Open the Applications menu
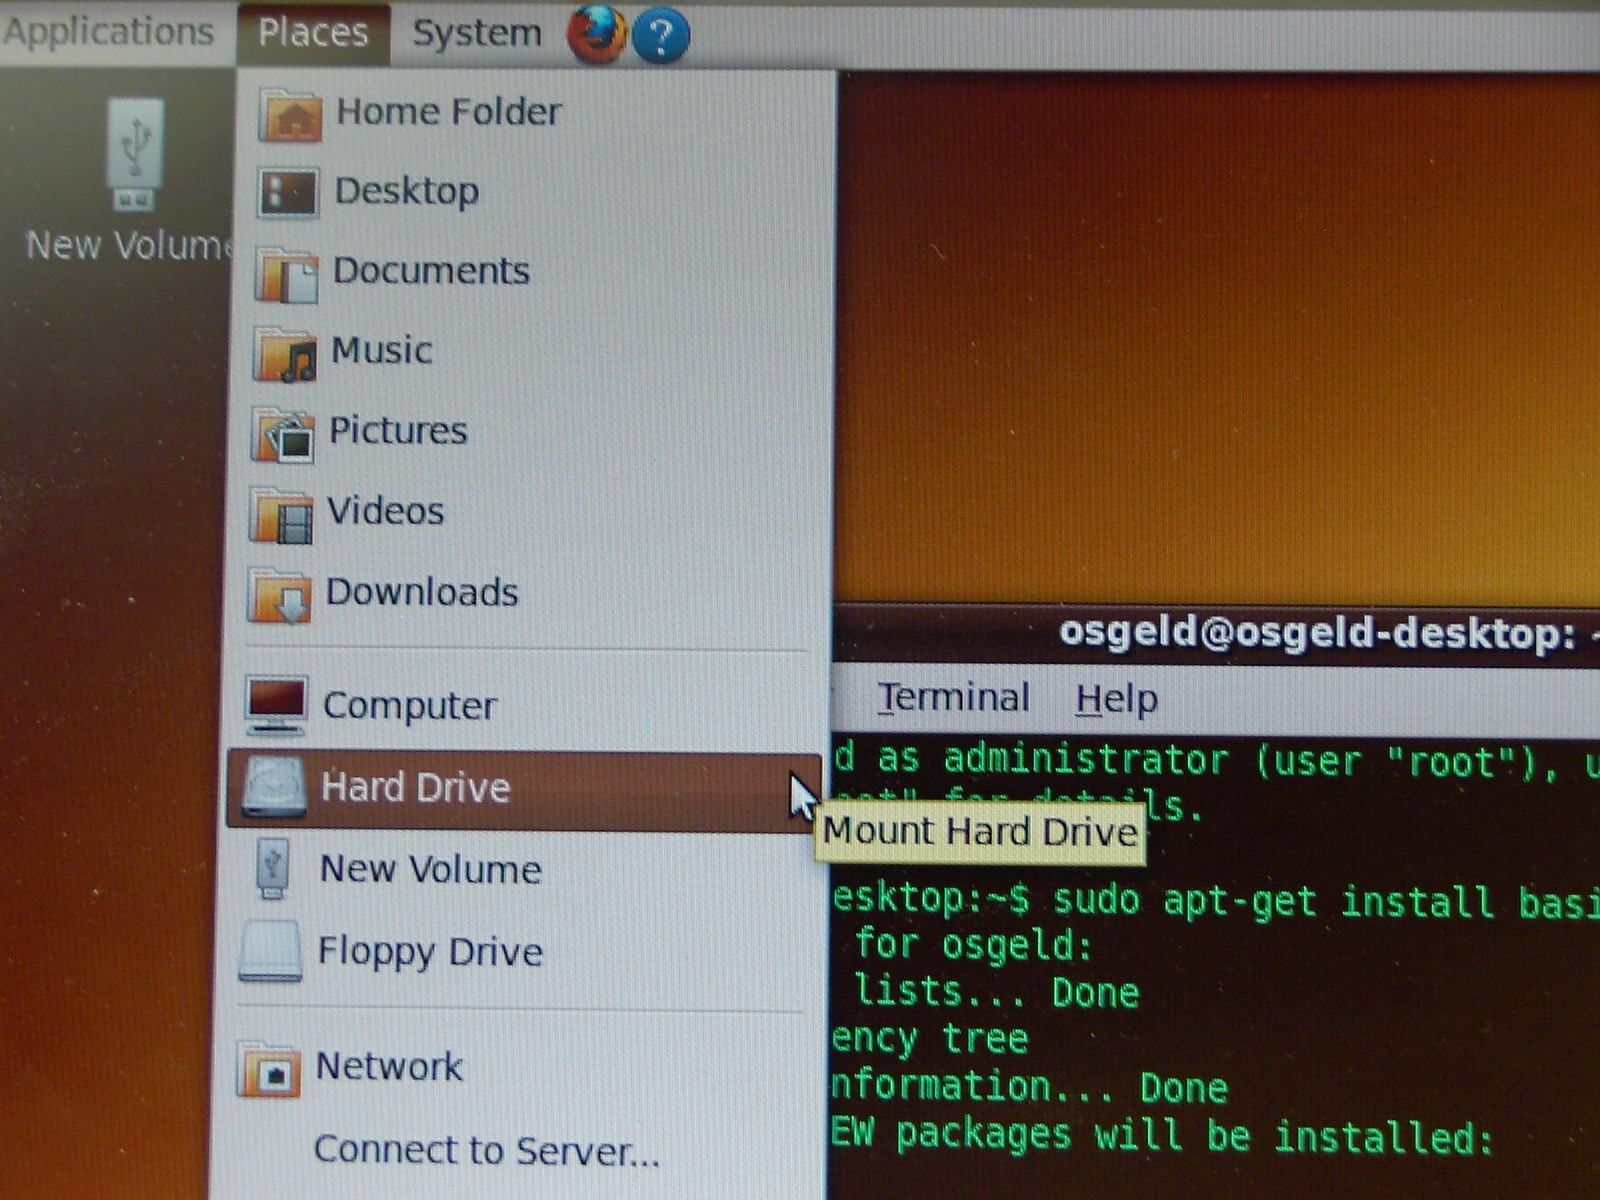The image size is (1600, 1200). pos(108,32)
